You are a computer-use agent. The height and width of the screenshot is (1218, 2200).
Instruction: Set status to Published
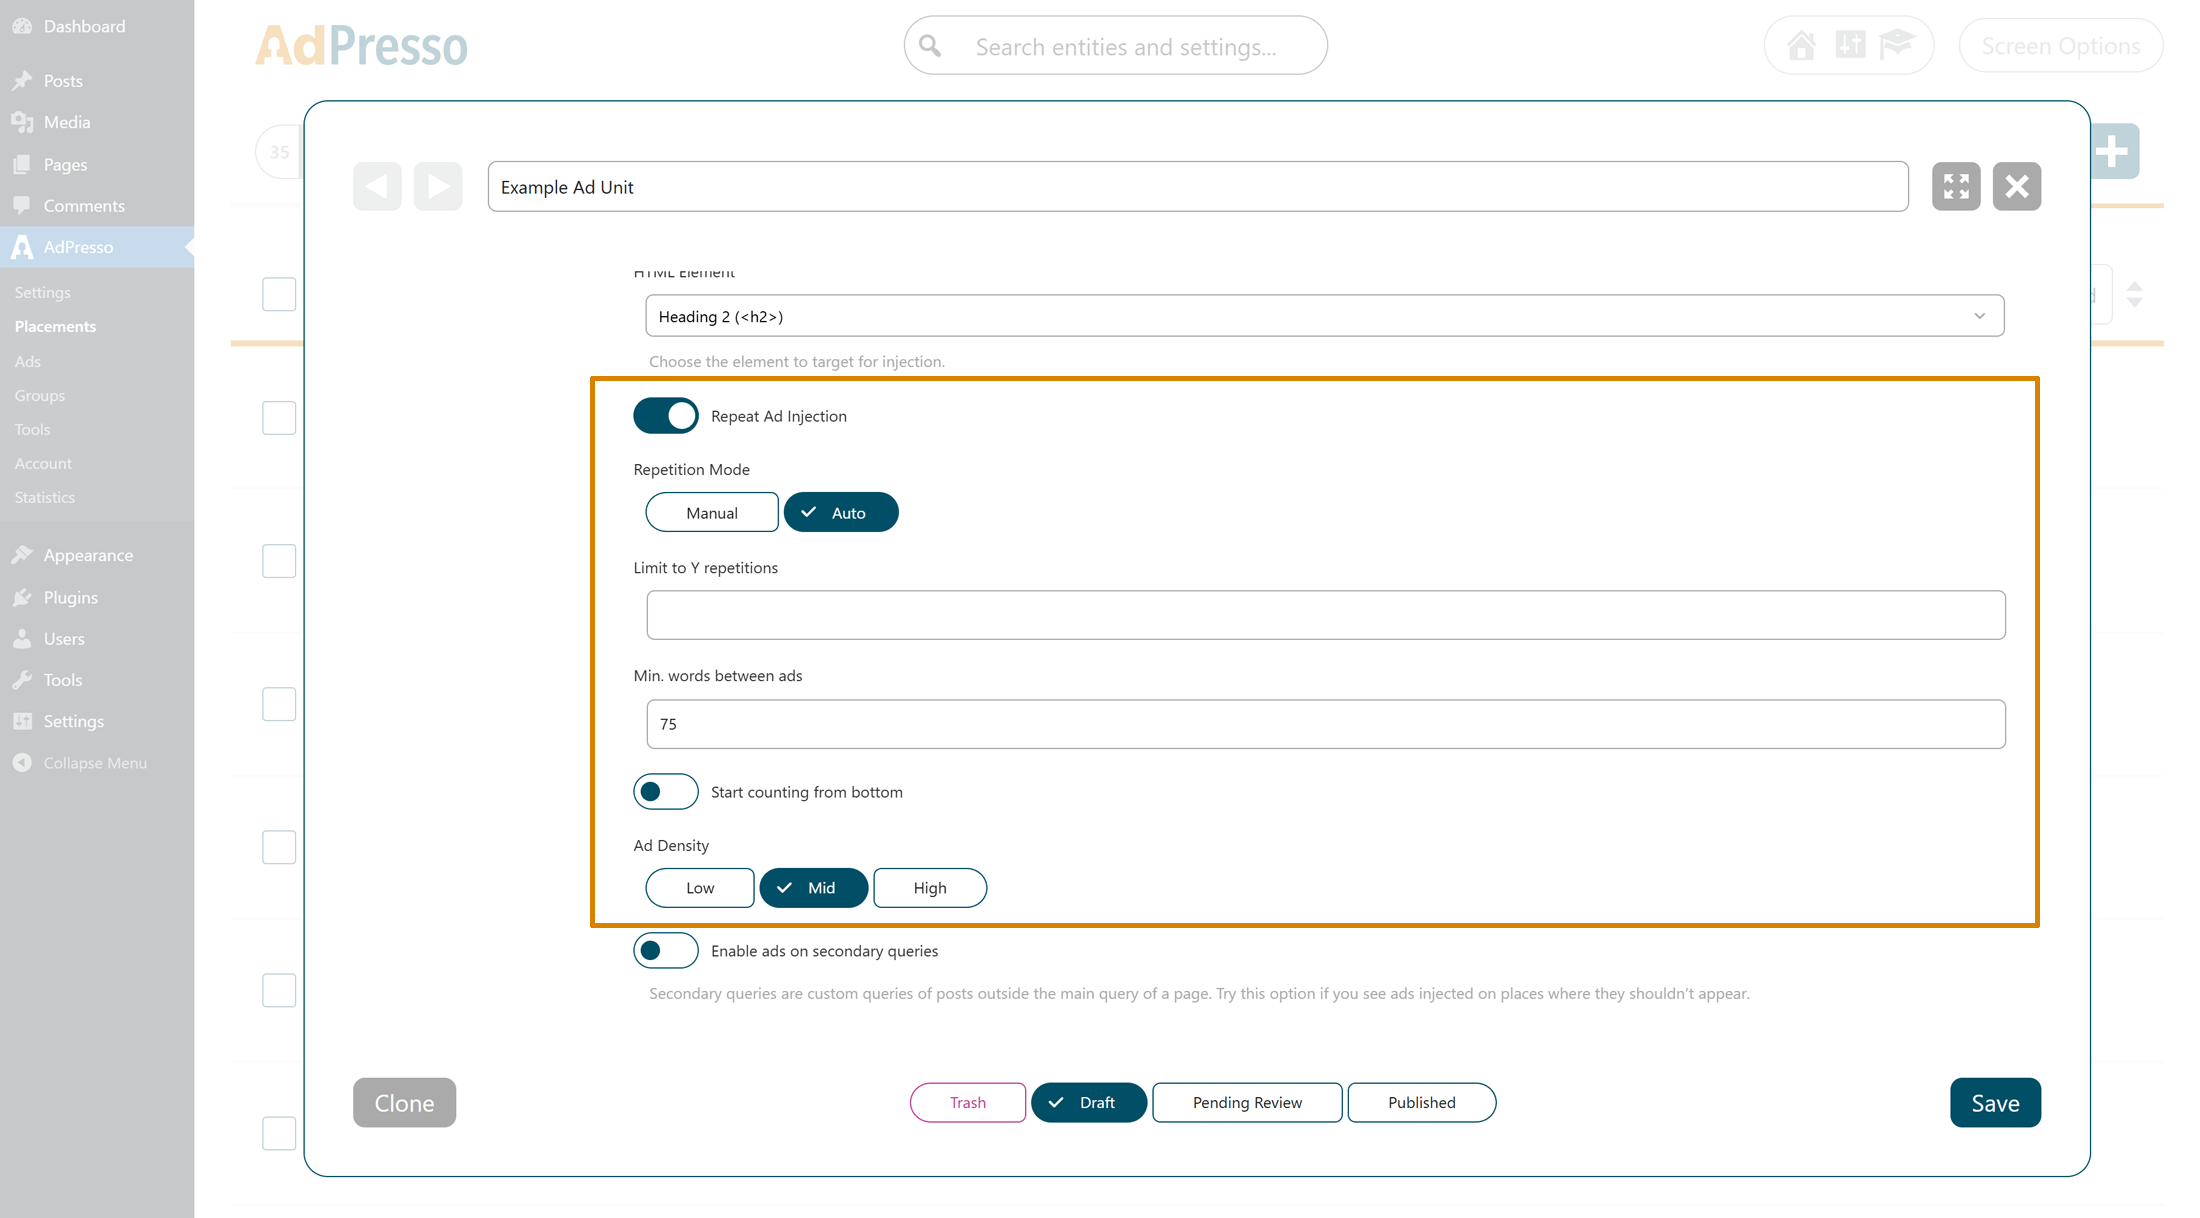(x=1421, y=1103)
